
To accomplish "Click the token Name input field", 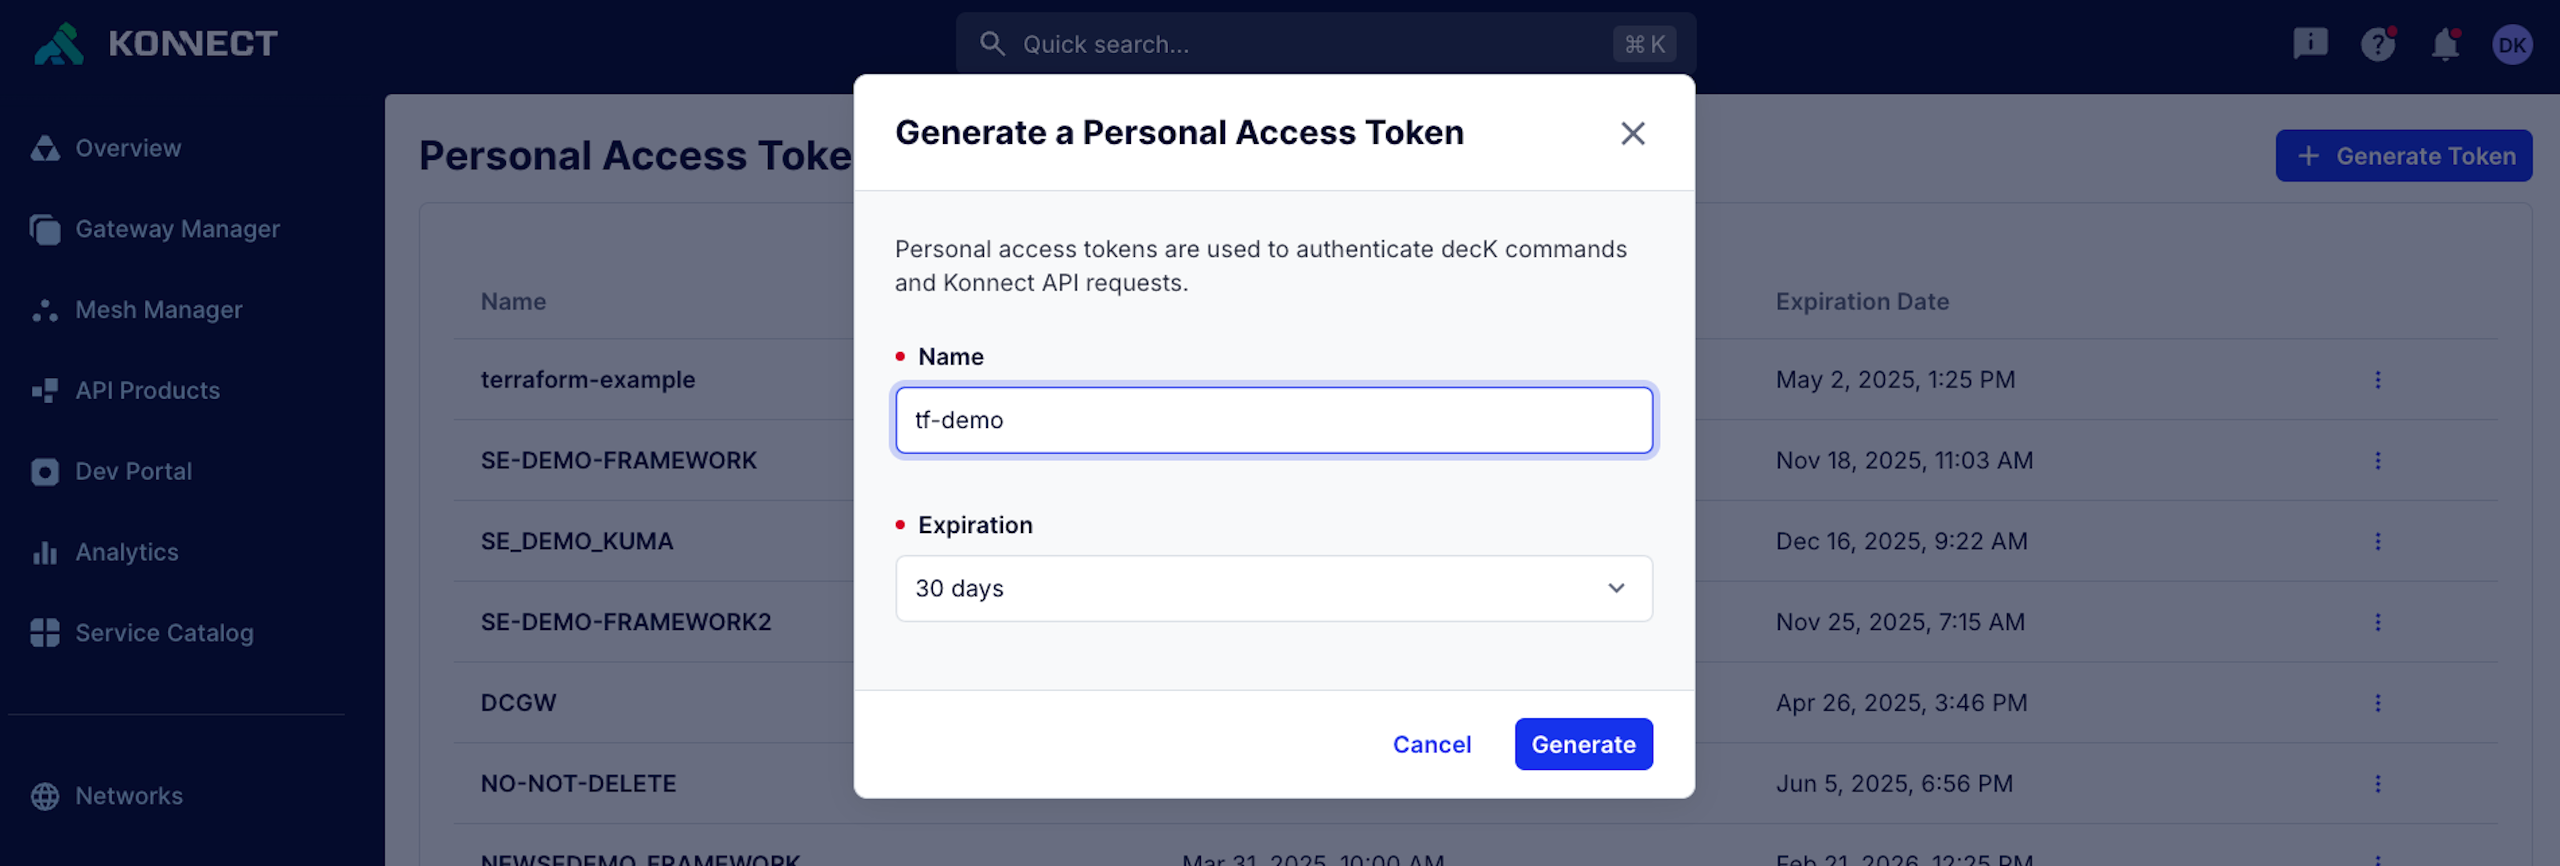I will tap(1273, 420).
